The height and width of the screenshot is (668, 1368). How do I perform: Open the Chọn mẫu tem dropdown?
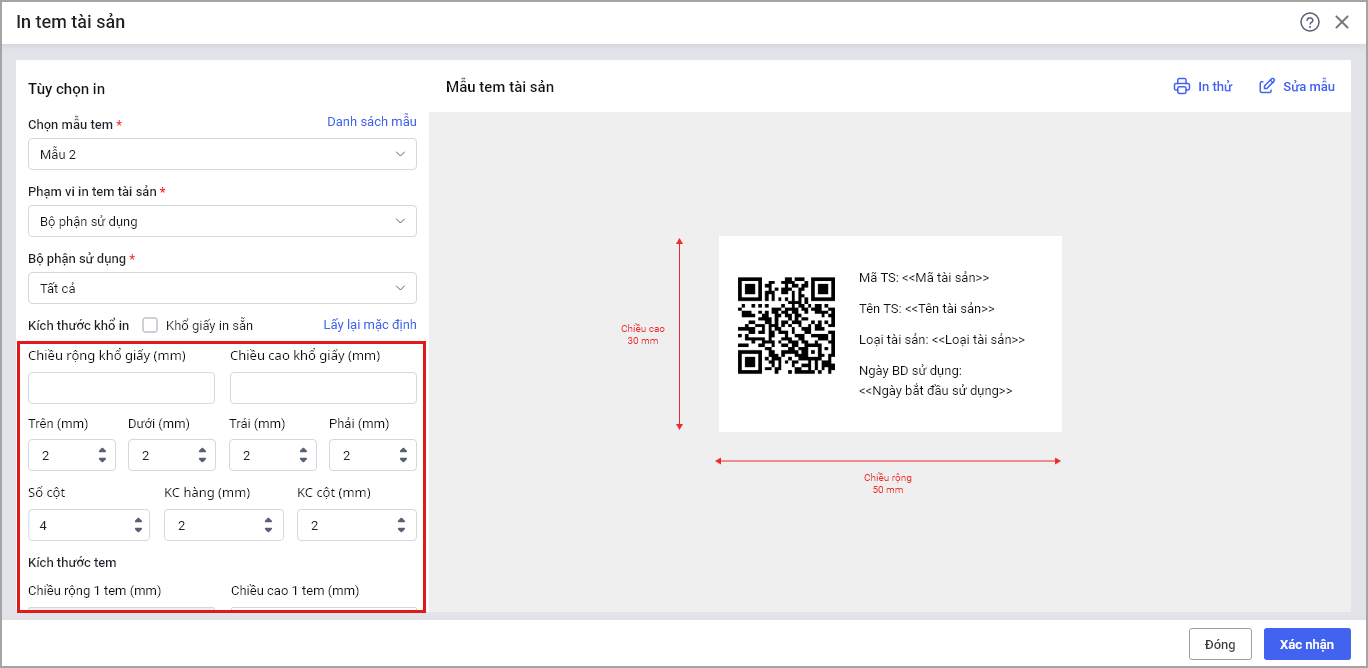pos(222,154)
